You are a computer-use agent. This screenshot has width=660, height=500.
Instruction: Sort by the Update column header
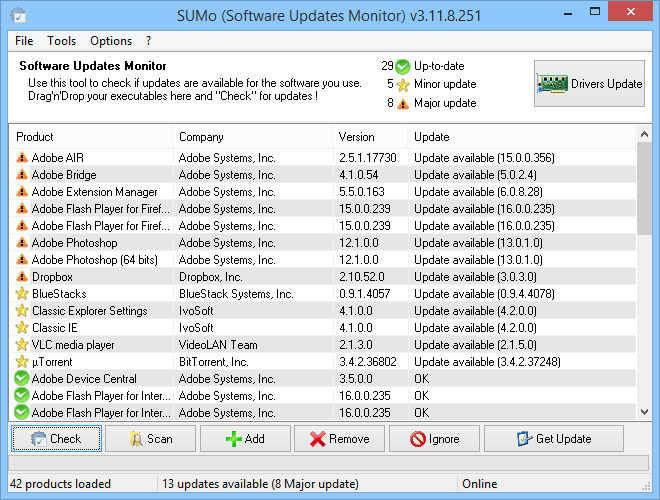pyautogui.click(x=522, y=137)
